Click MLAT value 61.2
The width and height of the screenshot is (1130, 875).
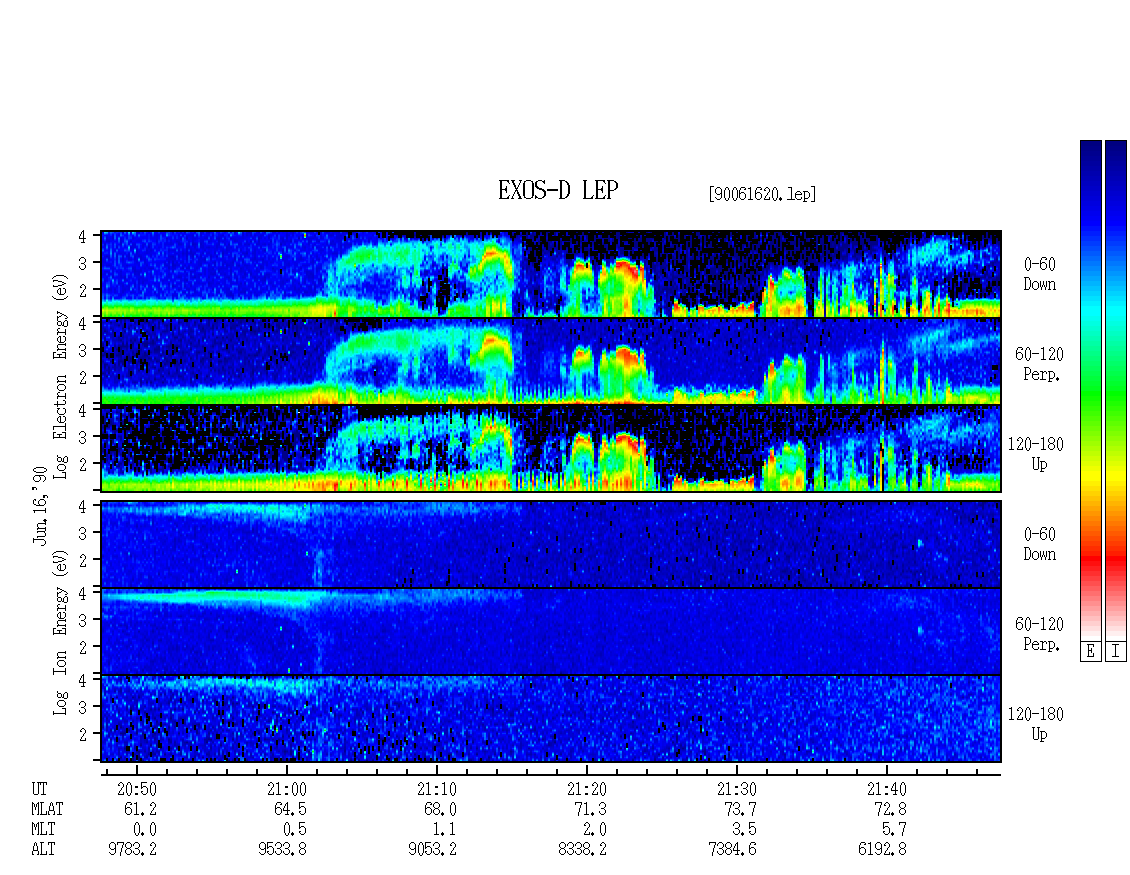click(141, 809)
